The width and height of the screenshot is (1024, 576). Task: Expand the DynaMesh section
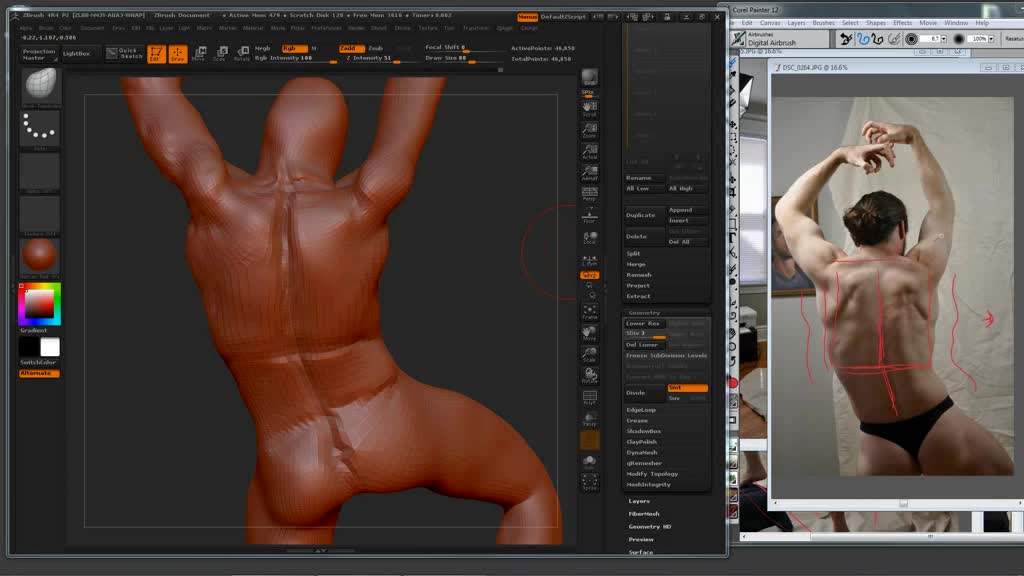coord(642,452)
